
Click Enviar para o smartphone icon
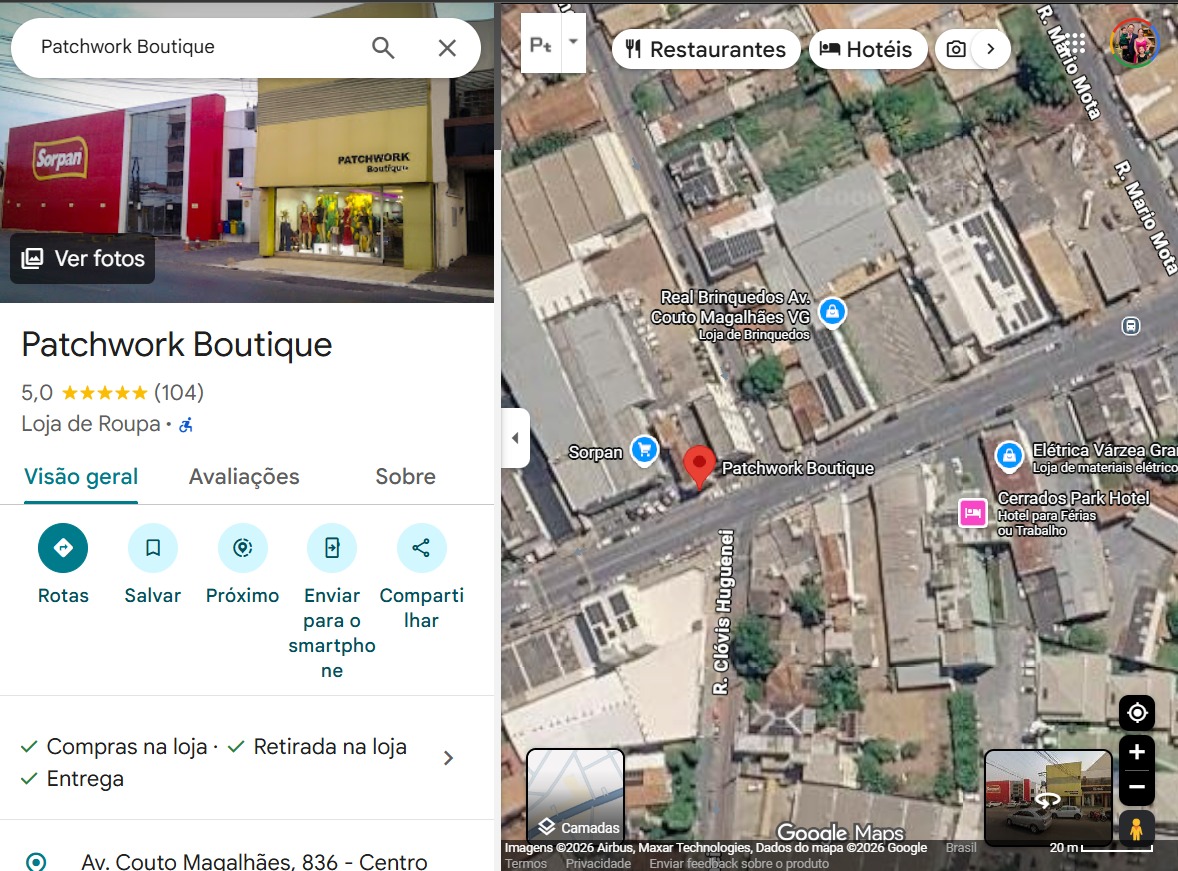(x=331, y=548)
